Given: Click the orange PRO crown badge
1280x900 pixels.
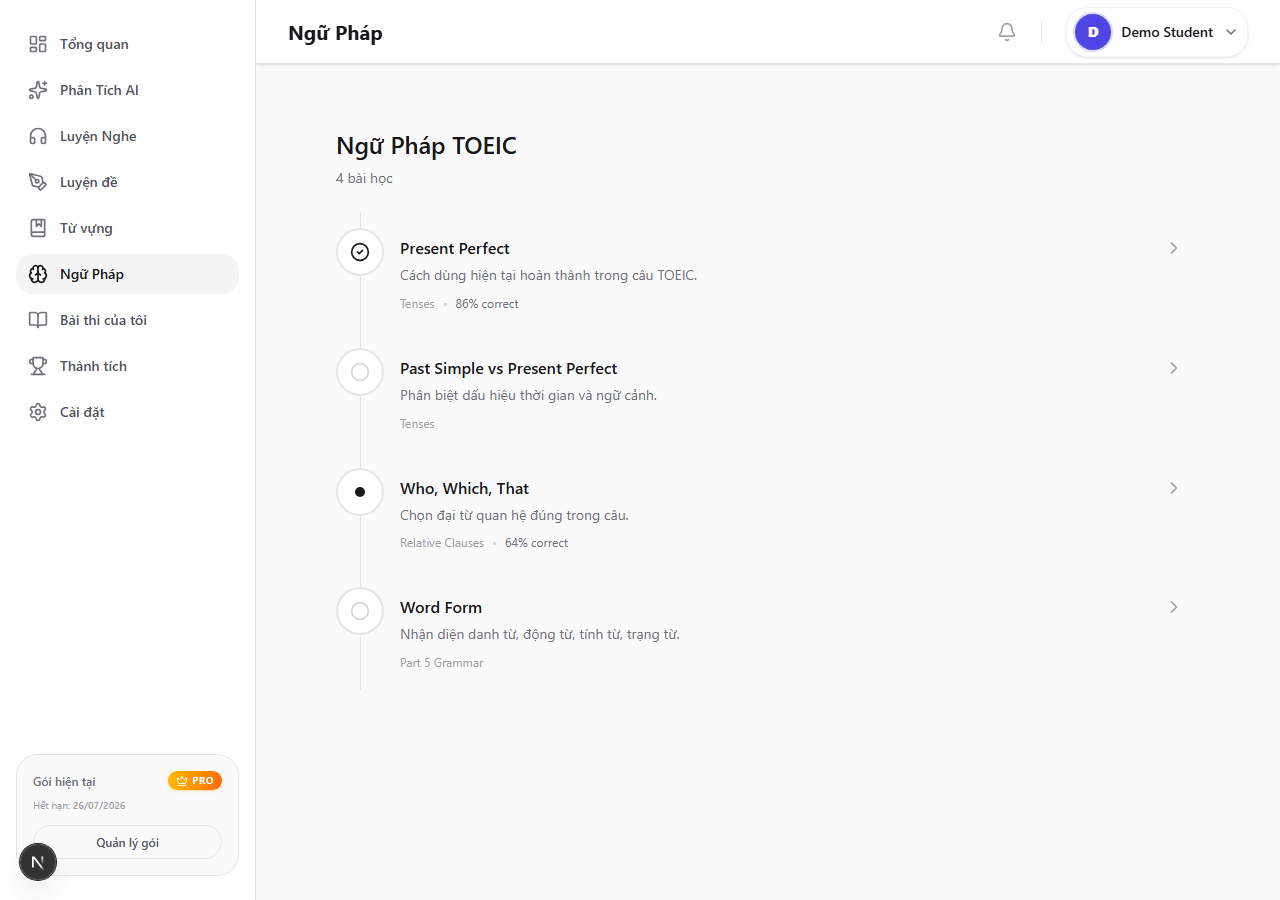Looking at the screenshot, I should pyautogui.click(x=195, y=781).
